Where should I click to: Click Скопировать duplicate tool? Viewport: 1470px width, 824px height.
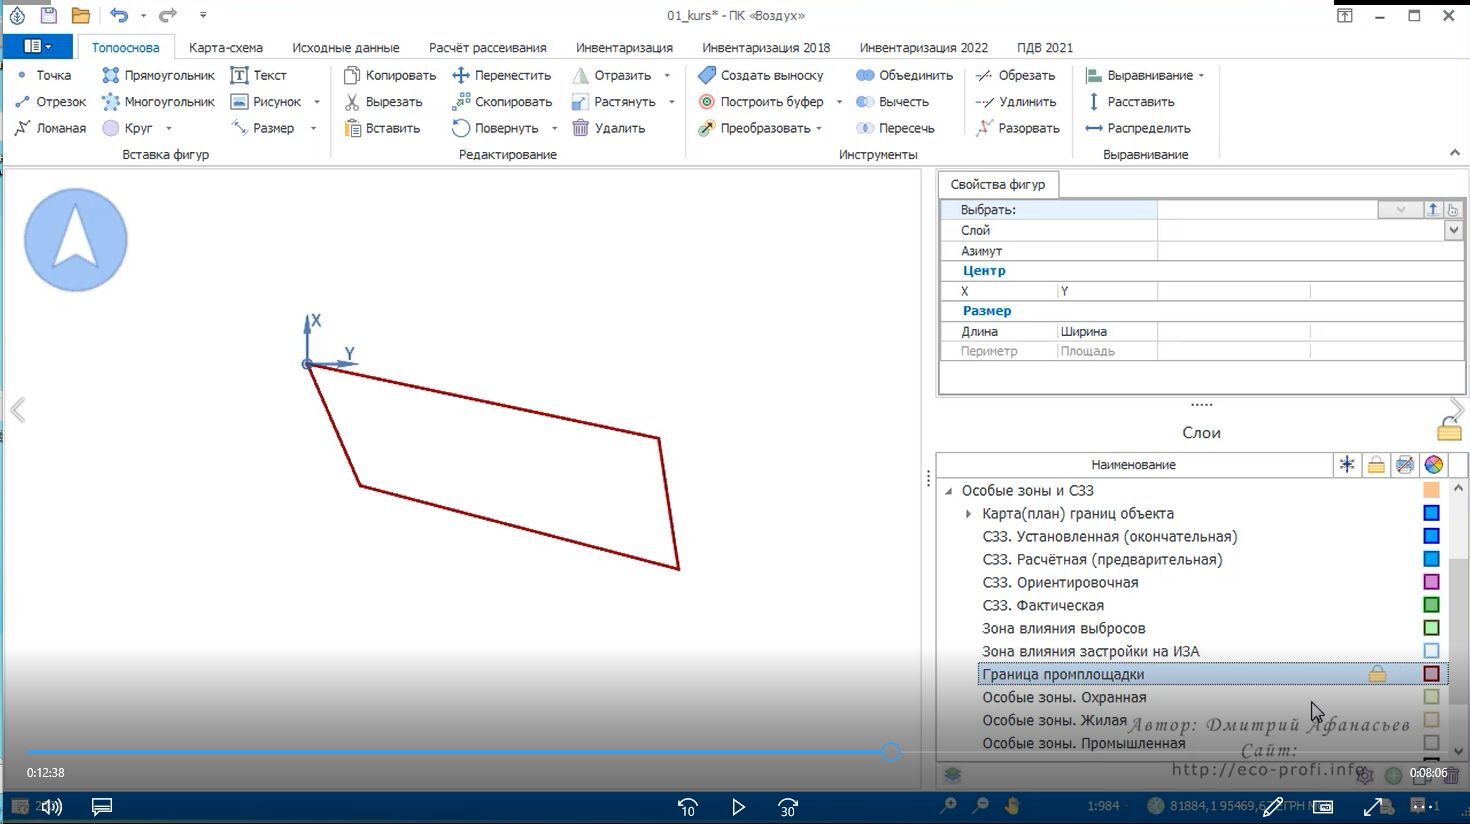point(502,102)
